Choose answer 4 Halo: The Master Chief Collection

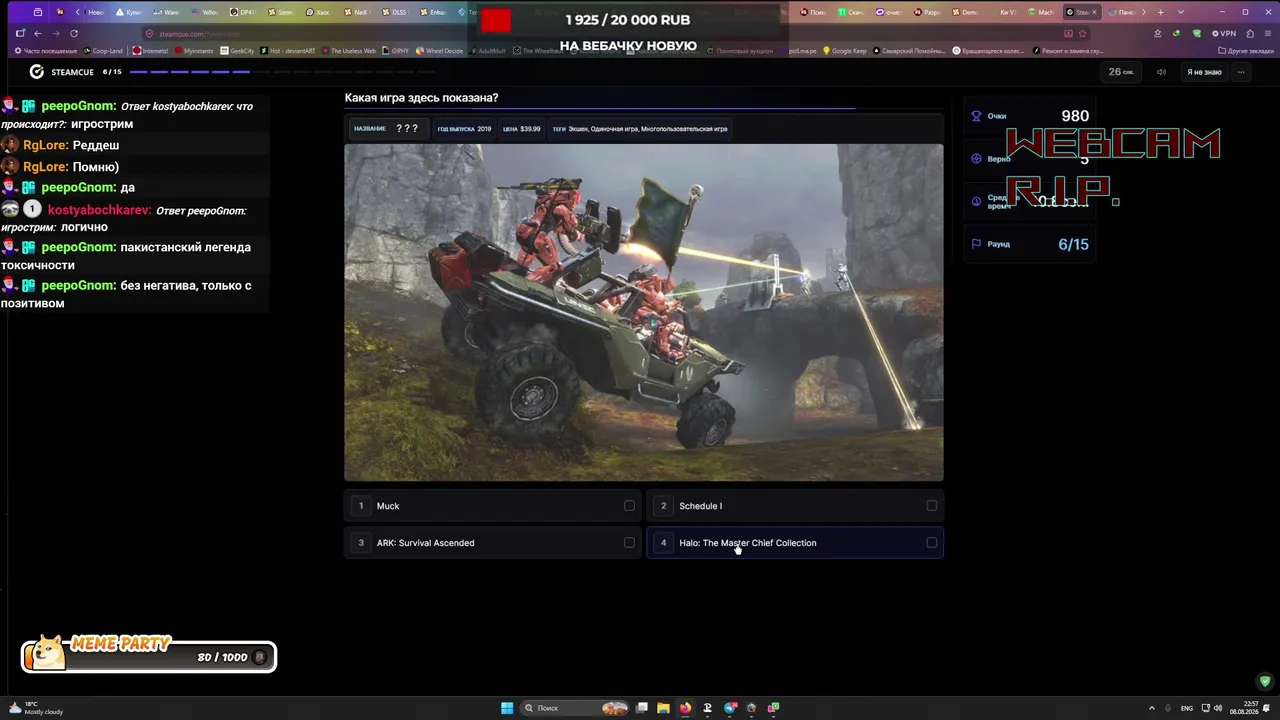click(795, 543)
